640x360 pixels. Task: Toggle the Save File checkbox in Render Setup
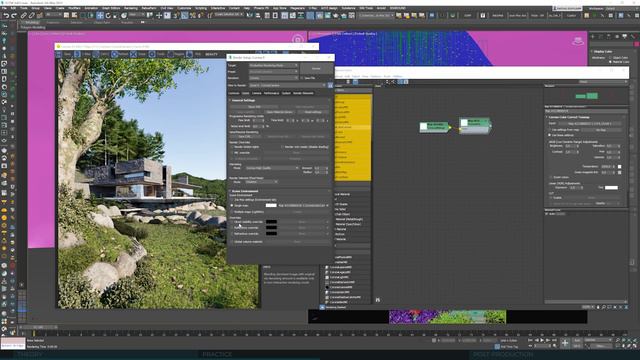pos(302,78)
